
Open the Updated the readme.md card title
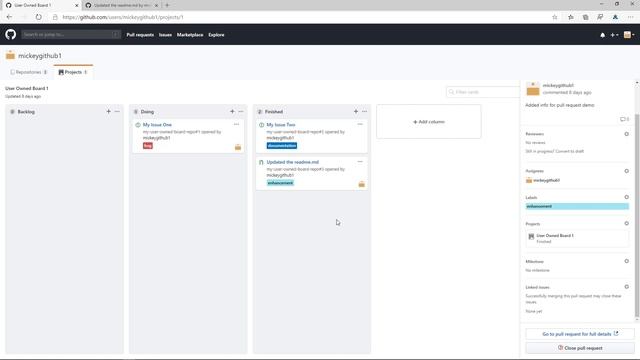pyautogui.click(x=293, y=162)
